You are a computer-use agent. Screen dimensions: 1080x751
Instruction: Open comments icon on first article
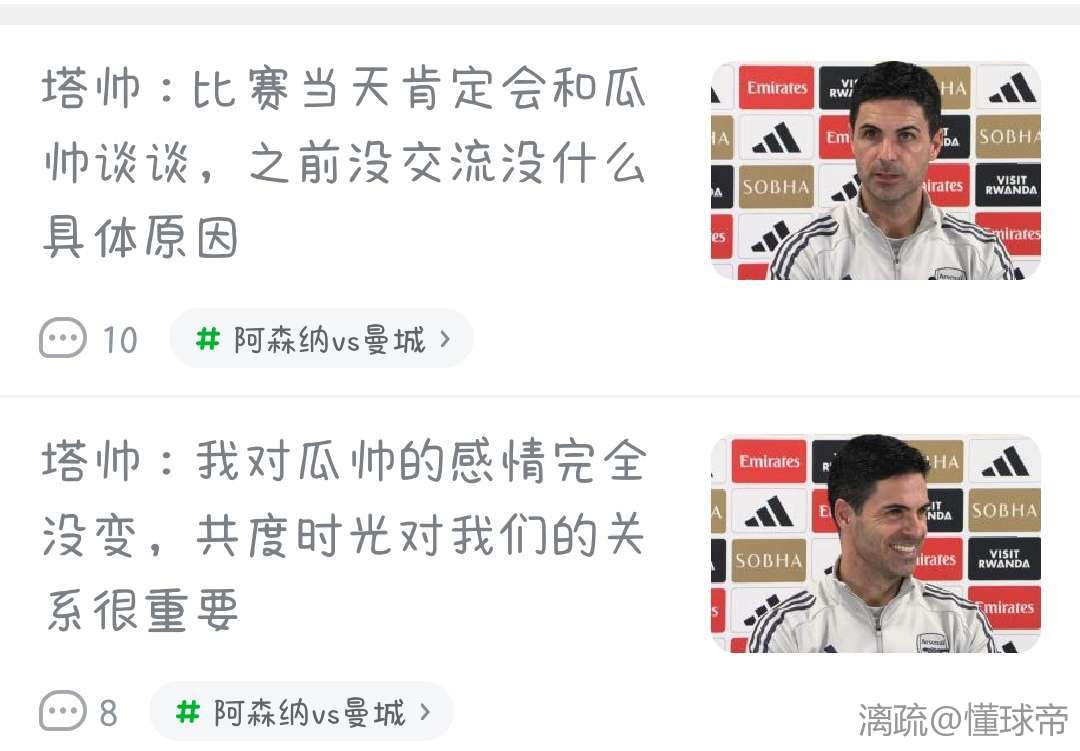point(63,338)
